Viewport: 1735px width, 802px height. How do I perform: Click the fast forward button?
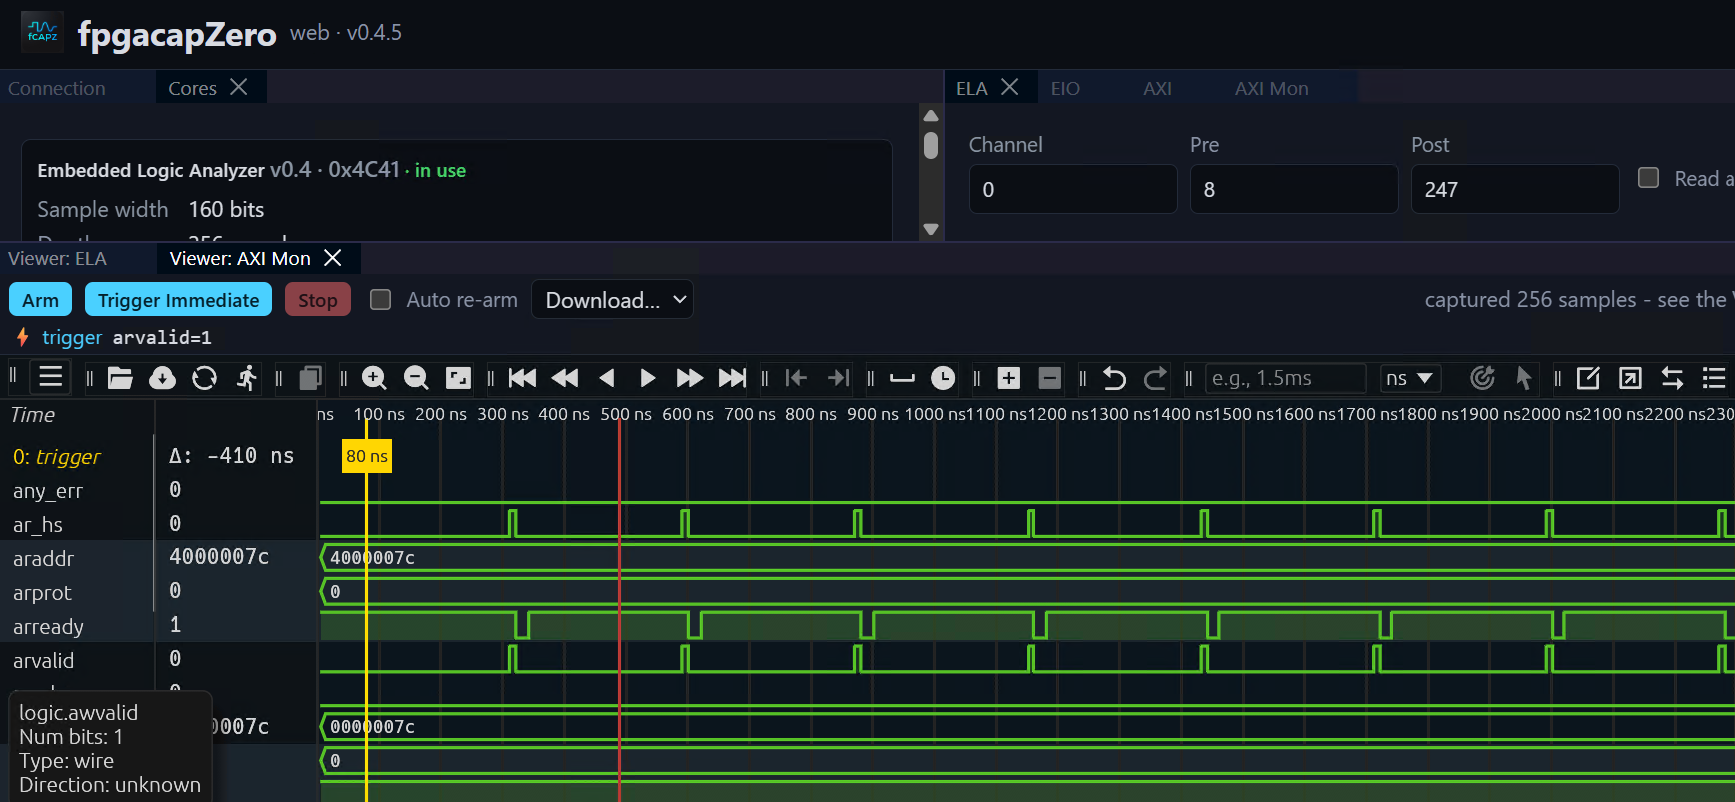(690, 378)
